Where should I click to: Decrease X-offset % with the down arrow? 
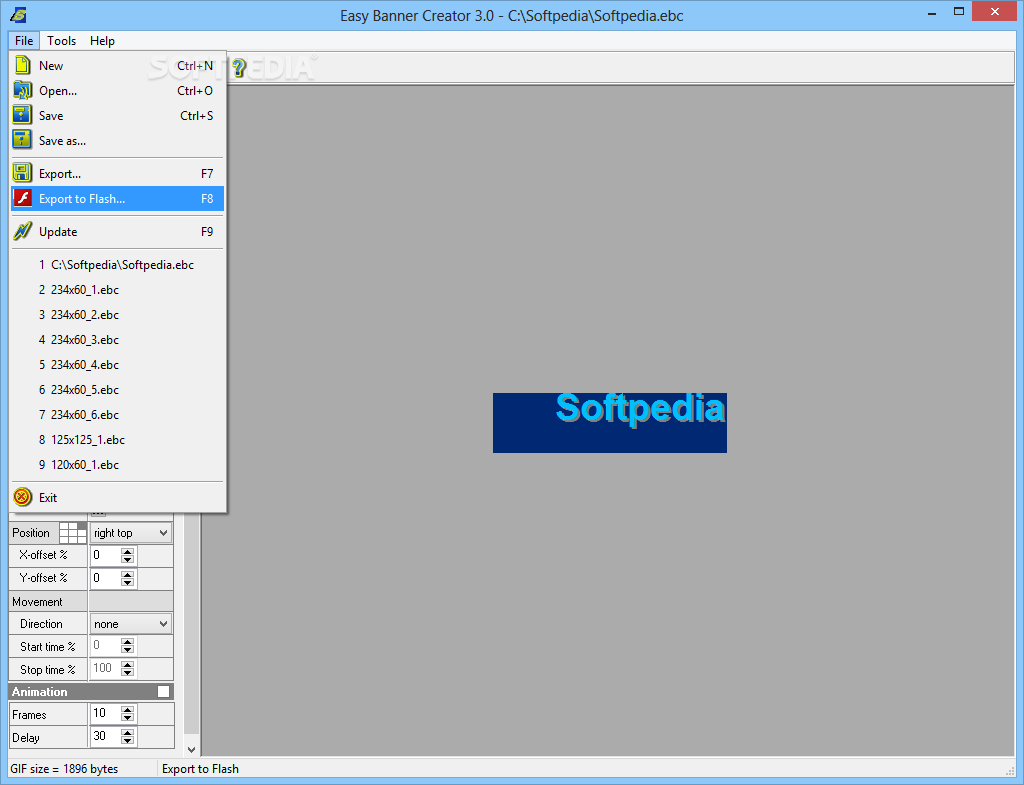tap(127, 560)
